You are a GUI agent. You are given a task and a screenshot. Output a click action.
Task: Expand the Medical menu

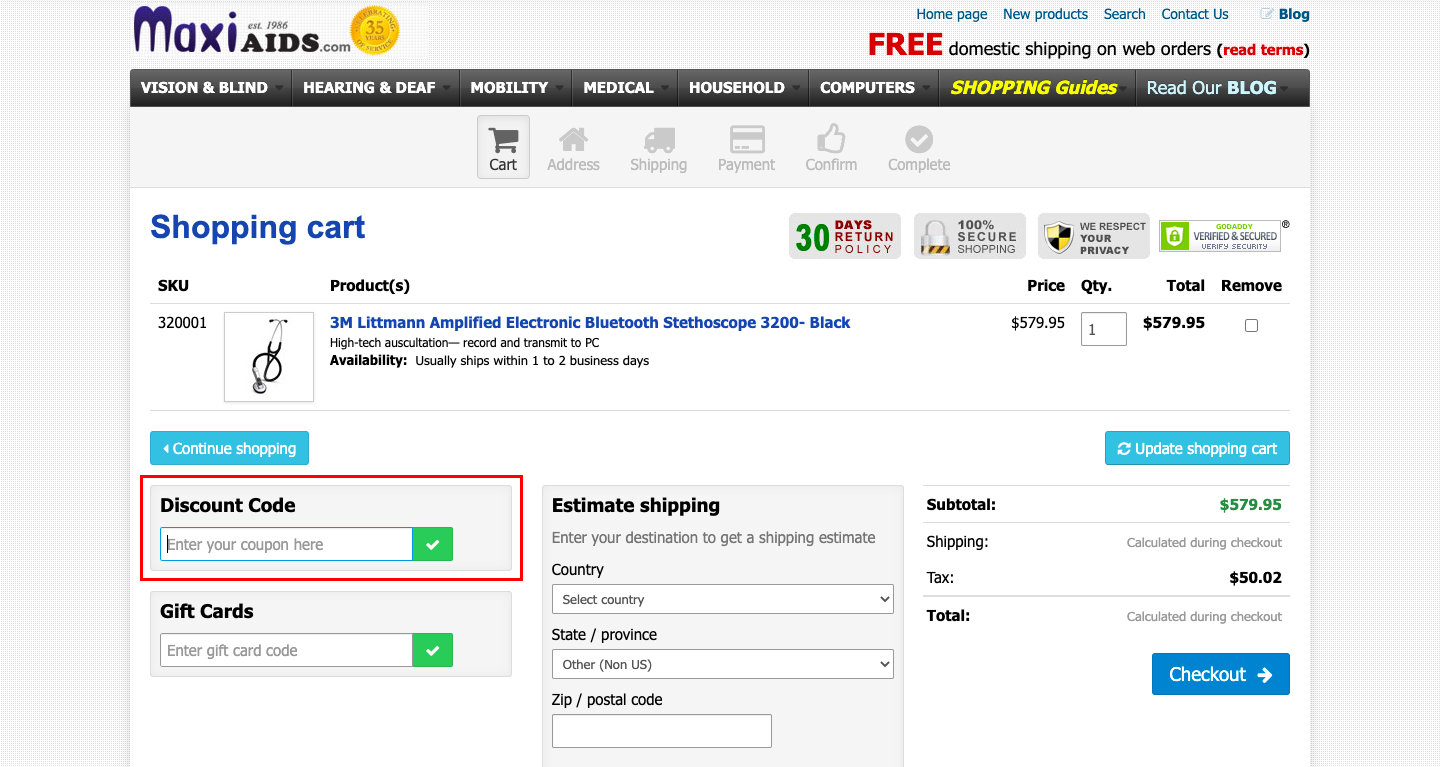pyautogui.click(x=624, y=88)
